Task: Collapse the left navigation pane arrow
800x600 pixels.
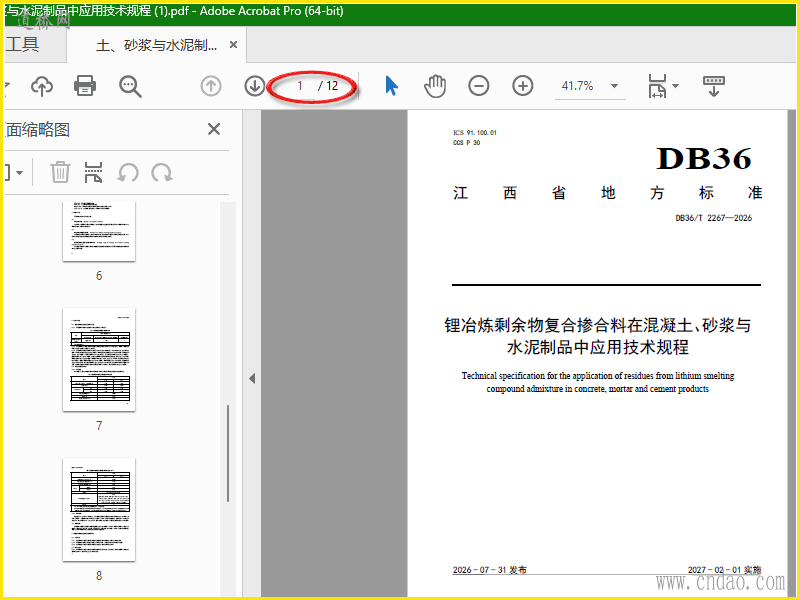Action: click(x=252, y=379)
